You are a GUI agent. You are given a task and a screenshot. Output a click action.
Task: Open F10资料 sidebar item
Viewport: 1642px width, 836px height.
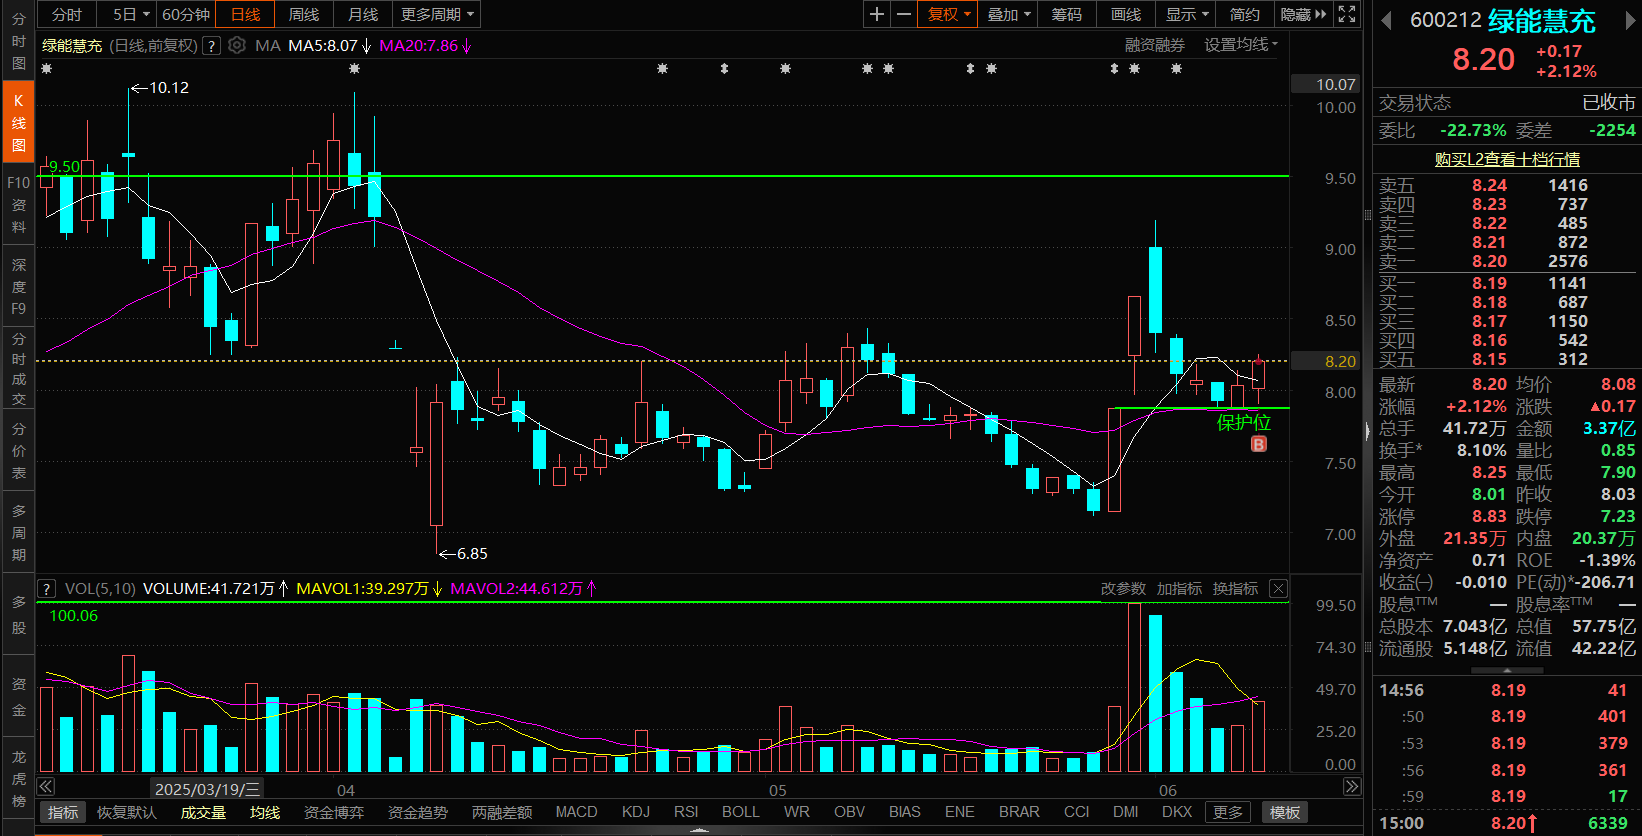(18, 205)
